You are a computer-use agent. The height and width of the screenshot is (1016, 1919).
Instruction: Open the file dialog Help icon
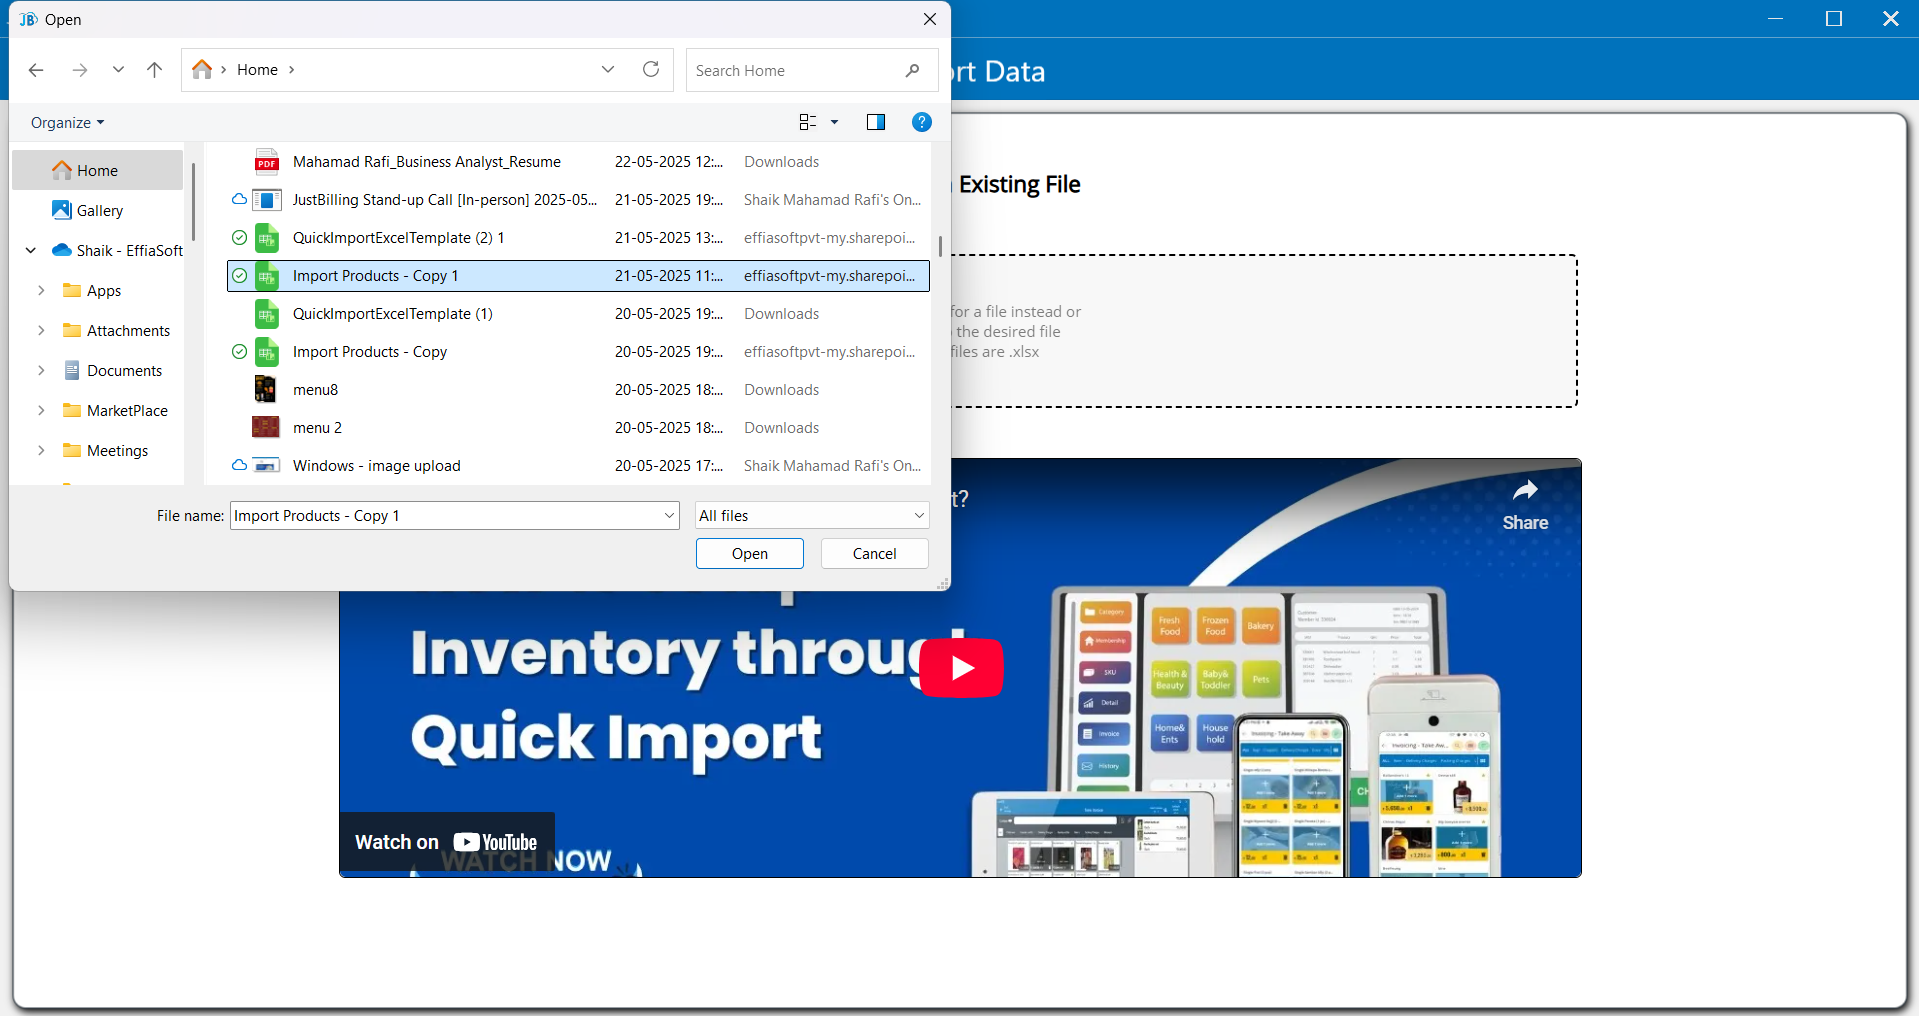click(921, 122)
